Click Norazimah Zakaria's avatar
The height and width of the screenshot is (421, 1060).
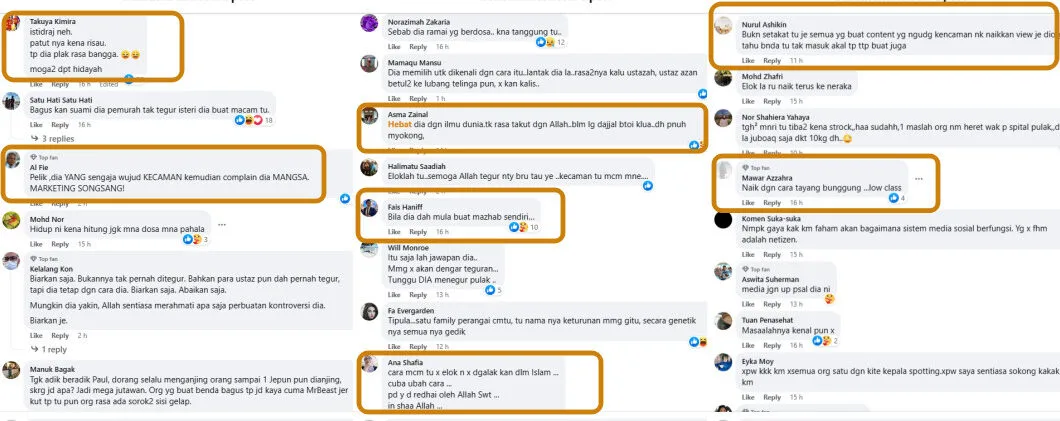(369, 24)
